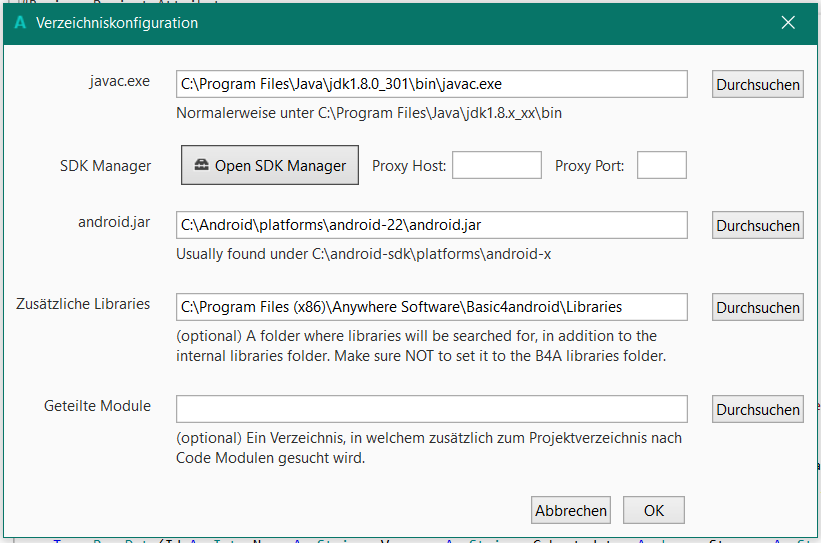This screenshot has height=543, width=821.
Task: Click the Geteilte Module label
Action: 97,406
